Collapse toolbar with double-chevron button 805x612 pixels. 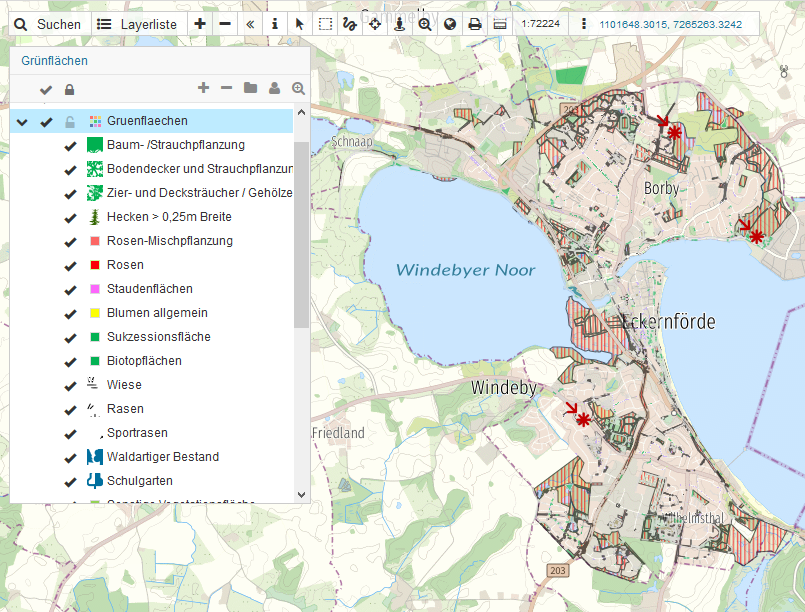[x=250, y=23]
